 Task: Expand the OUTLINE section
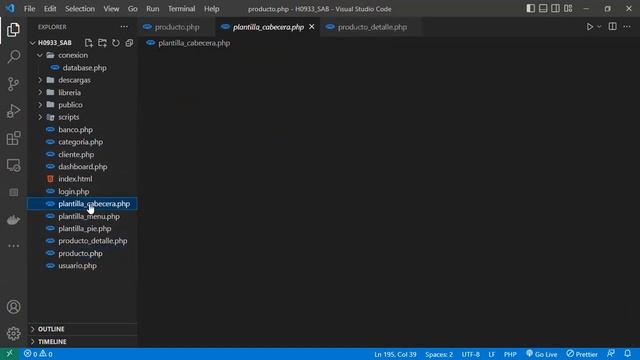[82, 329]
